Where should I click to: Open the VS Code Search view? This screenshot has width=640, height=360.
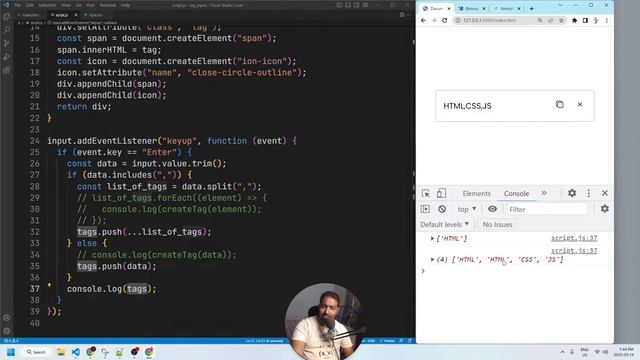point(7,30)
